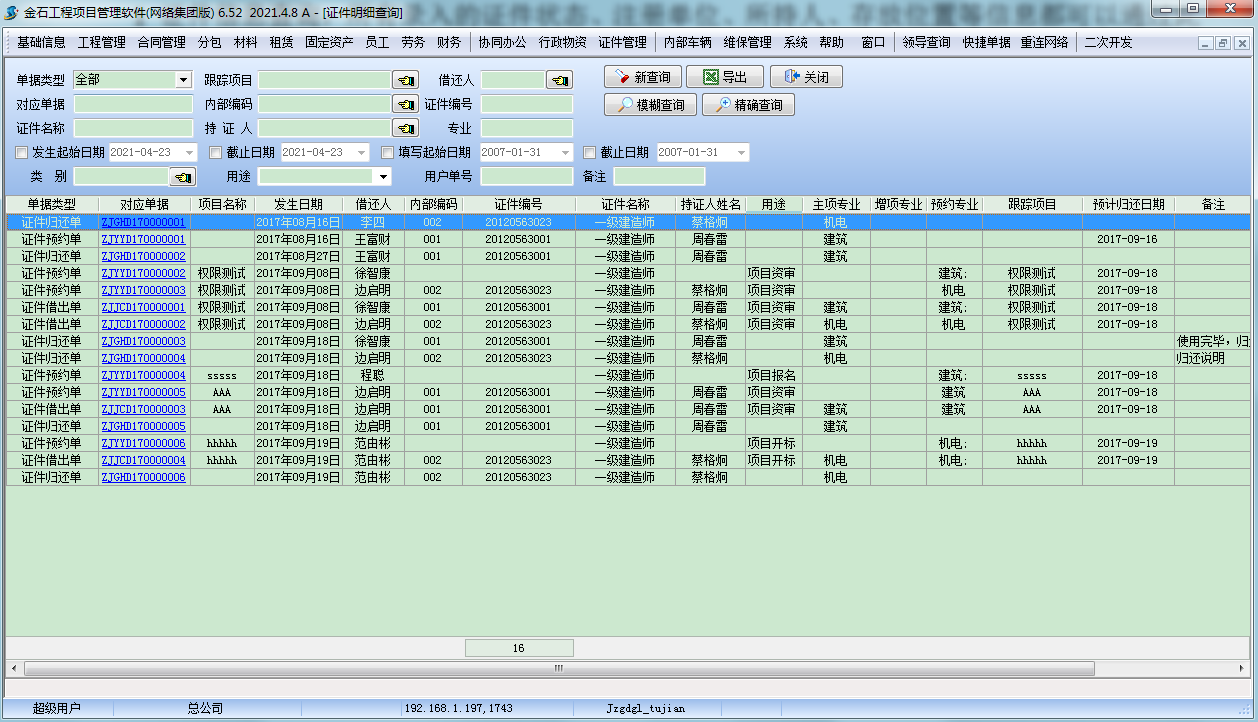This screenshot has height=722, width=1258.
Task: Open the 发生起始日期 date picker dropdown
Action: (x=189, y=153)
